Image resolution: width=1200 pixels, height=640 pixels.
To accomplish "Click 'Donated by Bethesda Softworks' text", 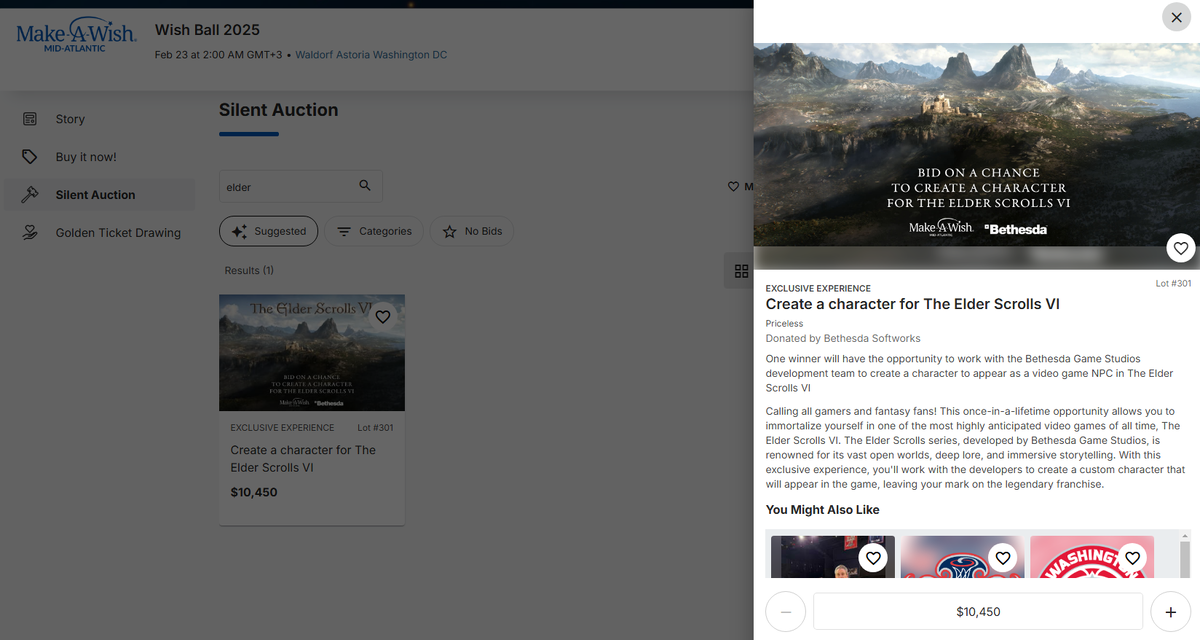I will [x=843, y=338].
